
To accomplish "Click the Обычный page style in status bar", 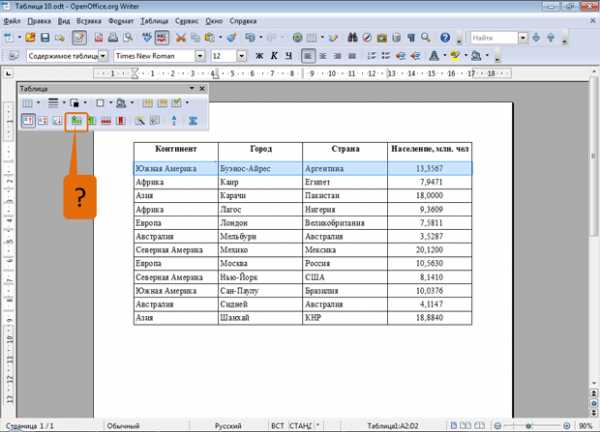I will coord(123,425).
